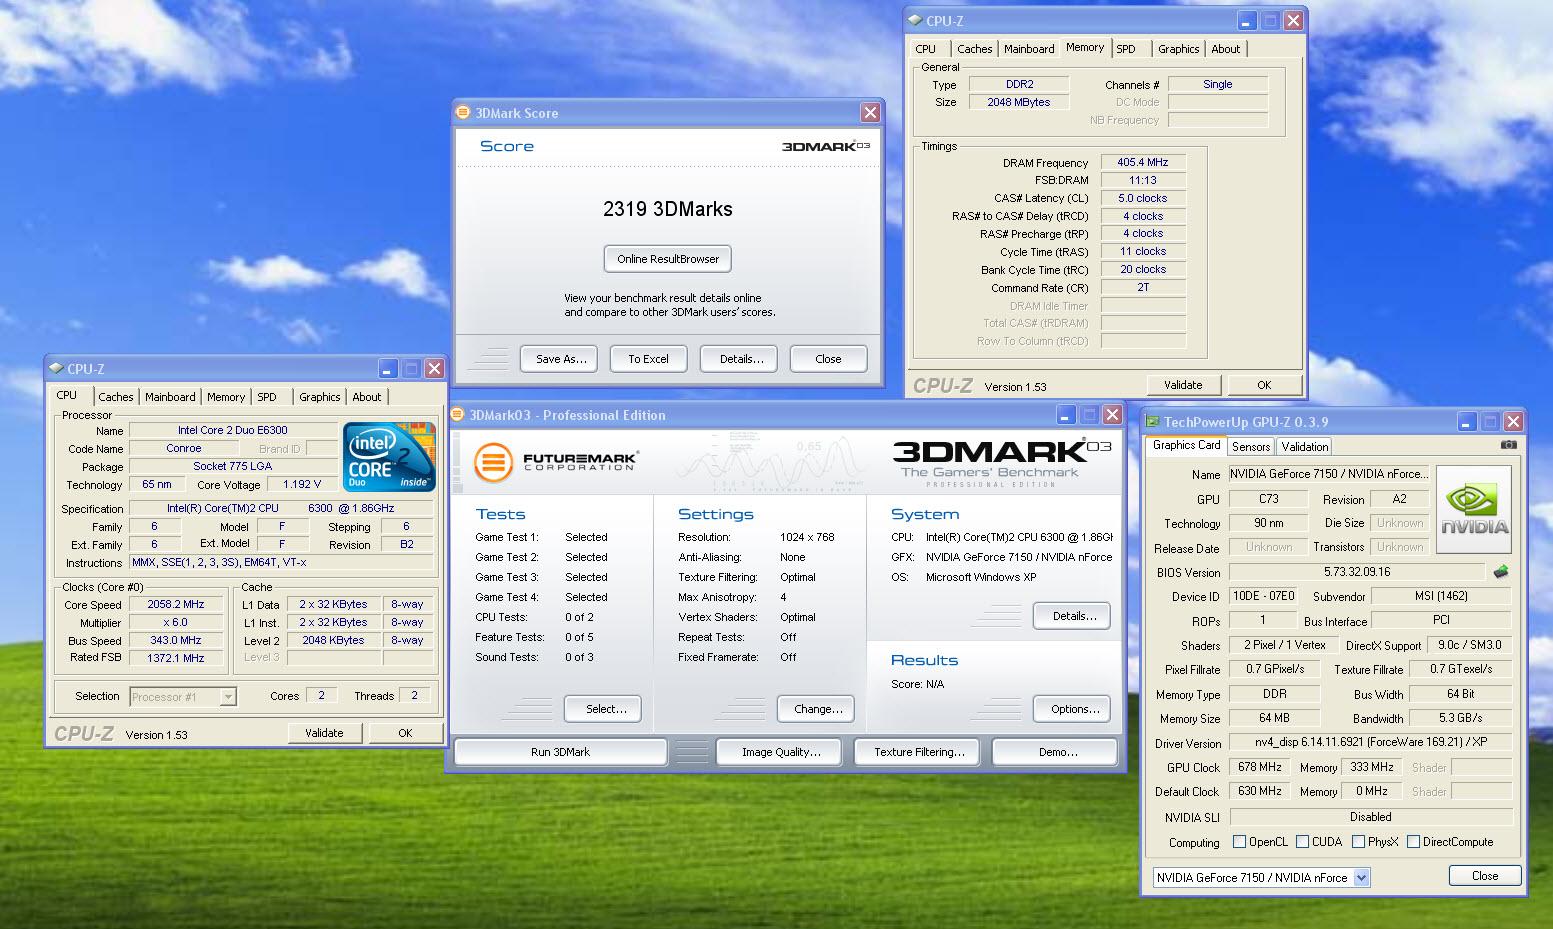Enable the PhysX checkbox
This screenshot has height=929, width=1553.
tap(1358, 842)
